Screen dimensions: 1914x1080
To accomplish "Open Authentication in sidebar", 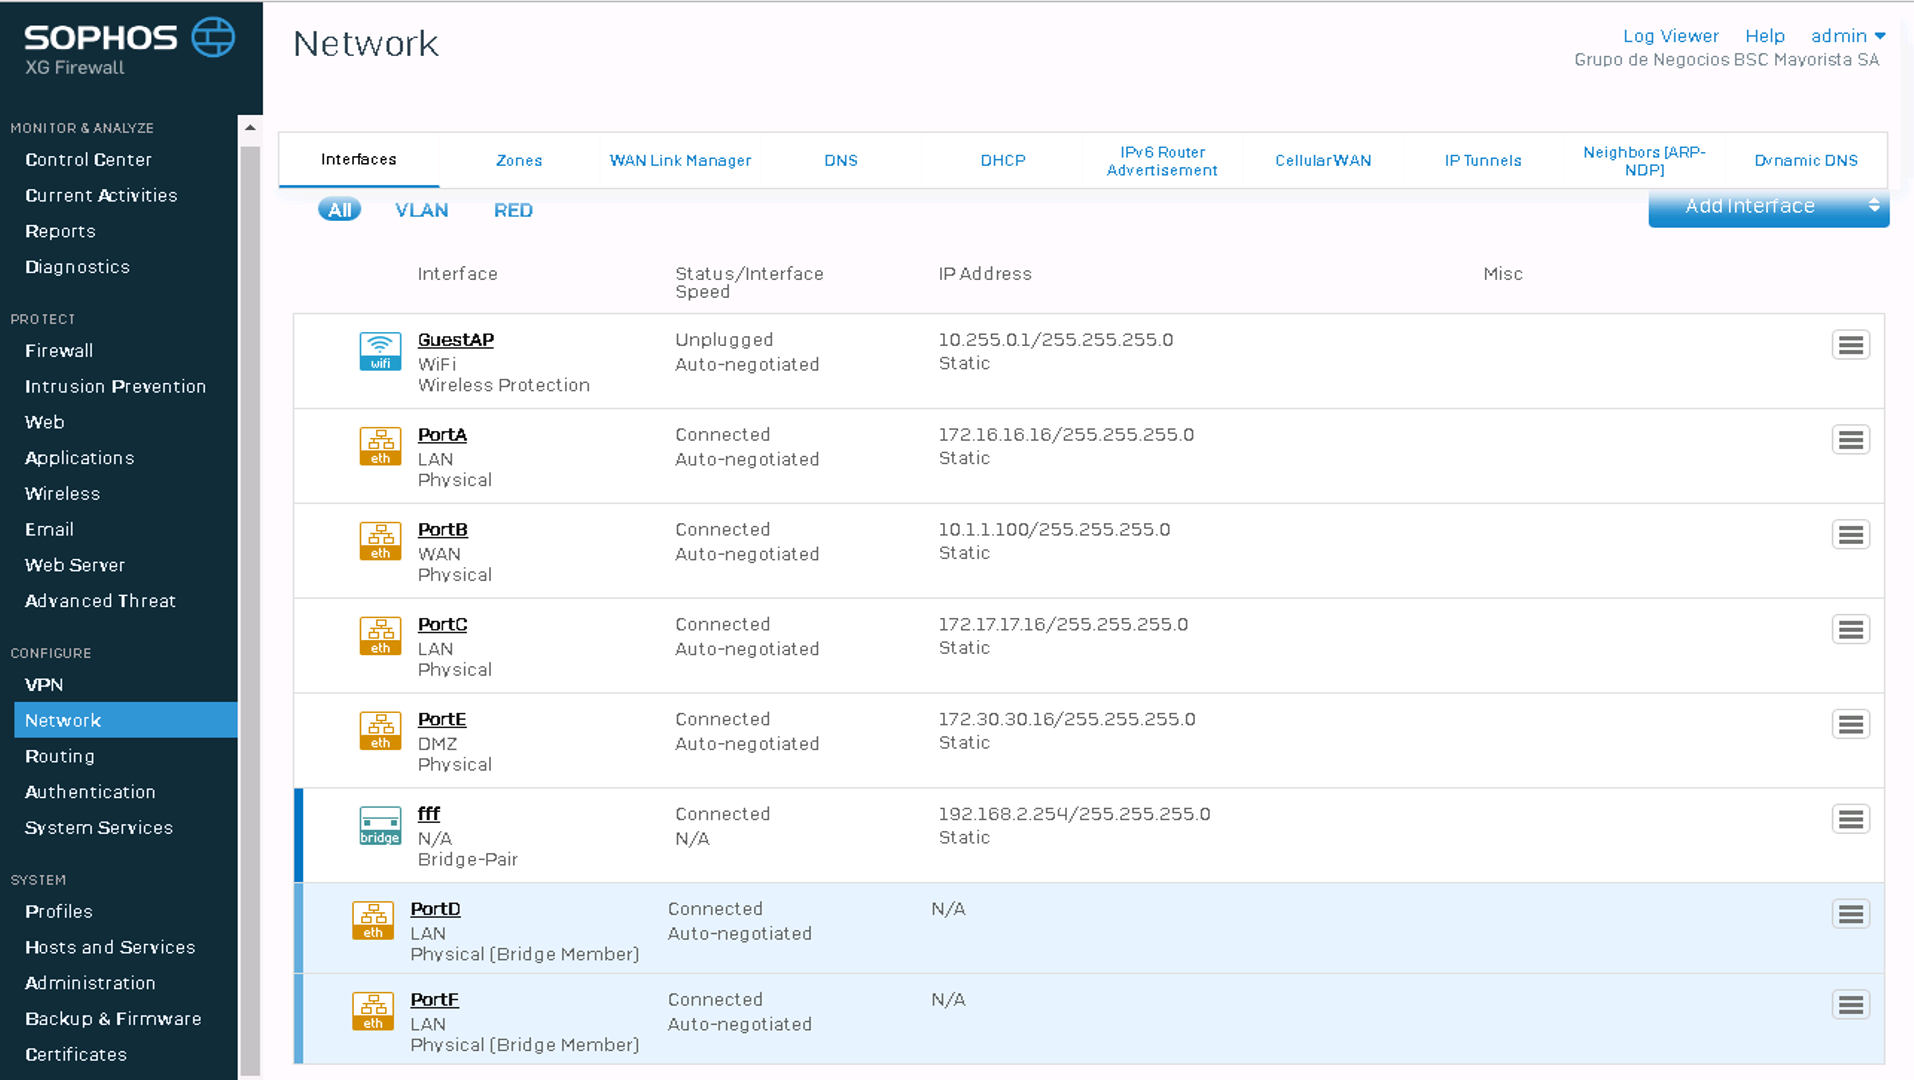I will [90, 792].
